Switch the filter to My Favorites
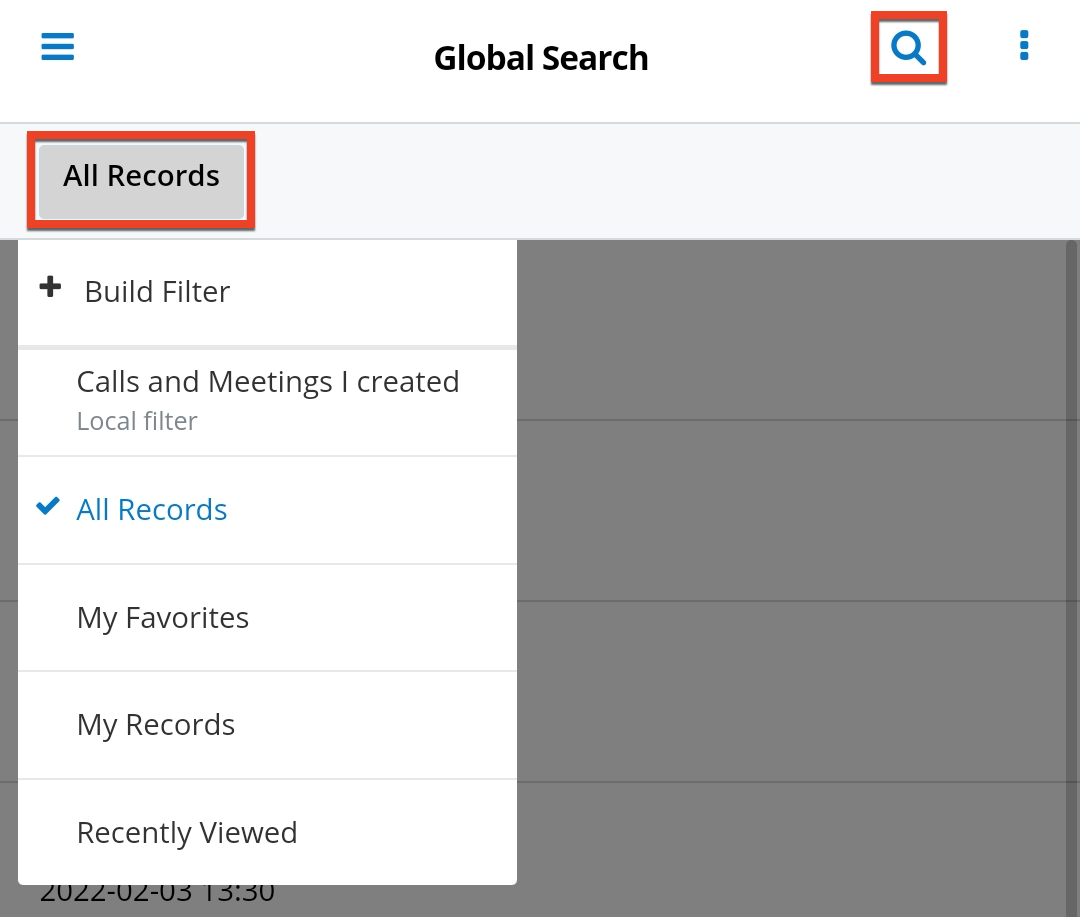 pyautogui.click(x=162, y=617)
